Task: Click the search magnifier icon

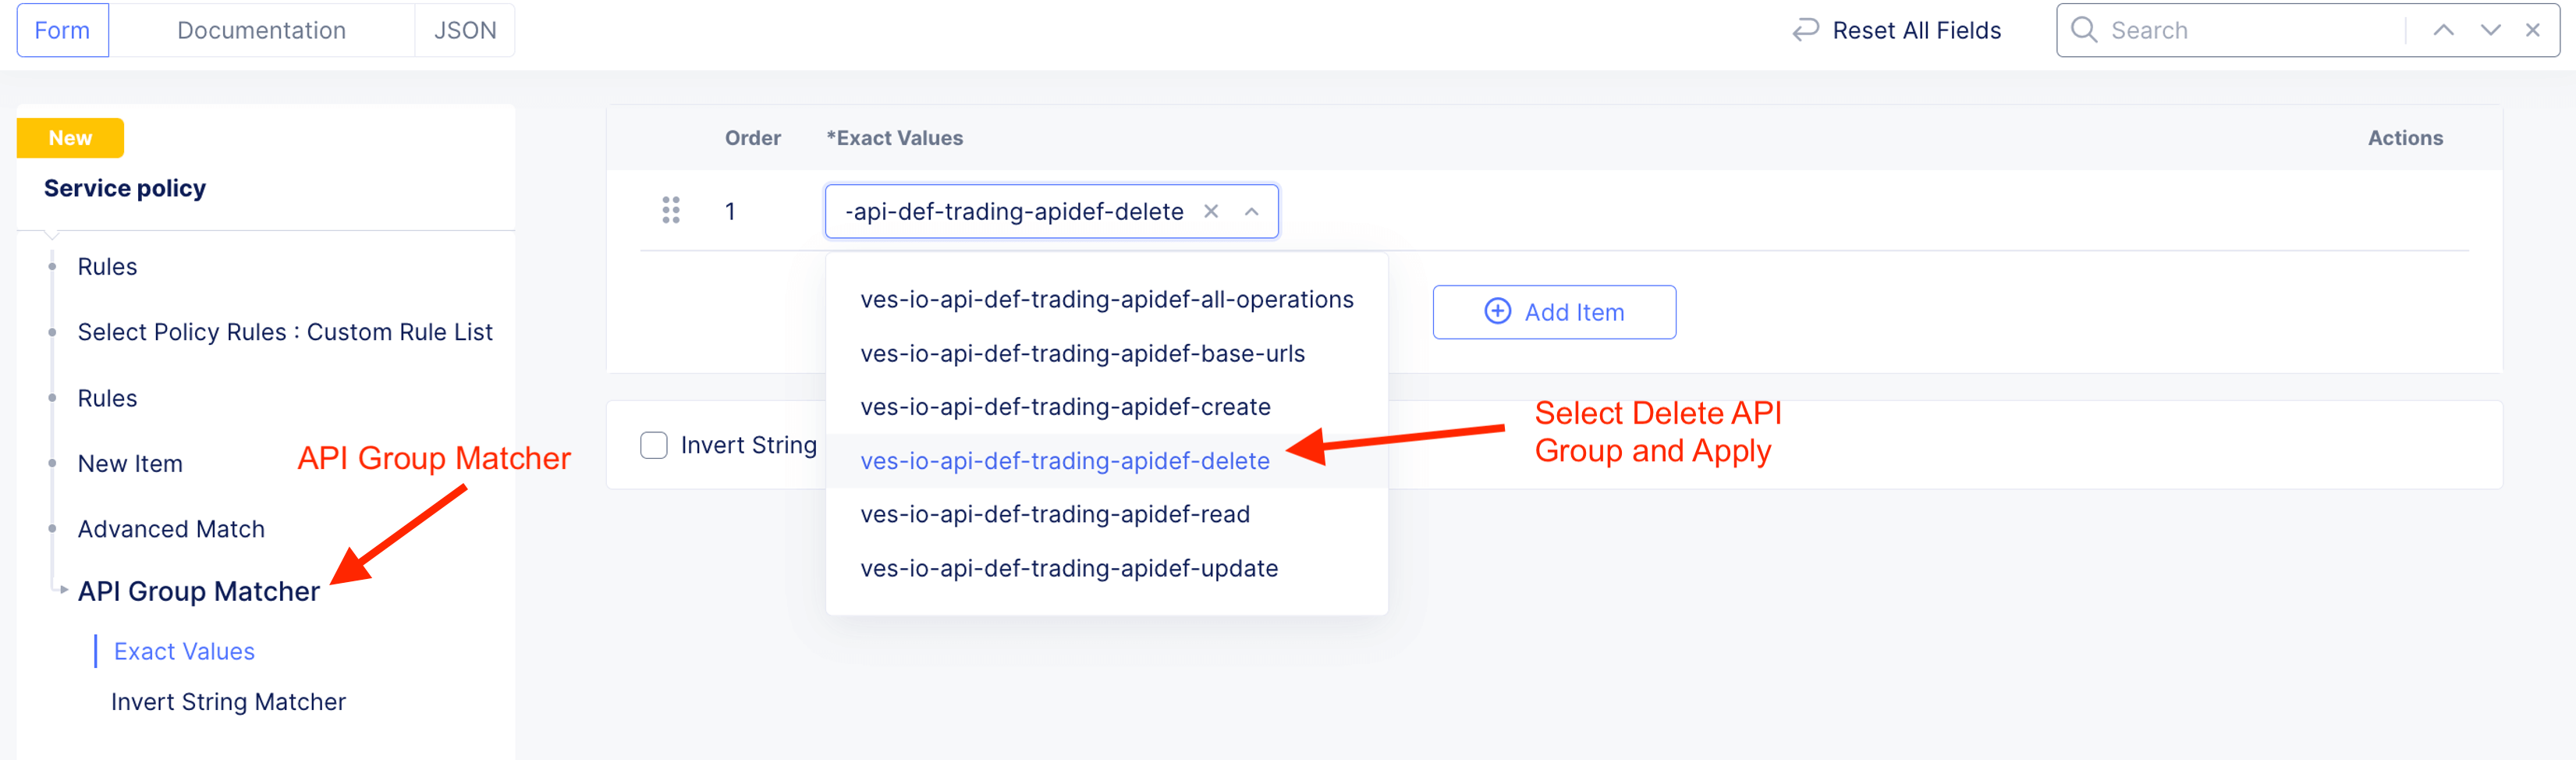Action: tap(2084, 30)
